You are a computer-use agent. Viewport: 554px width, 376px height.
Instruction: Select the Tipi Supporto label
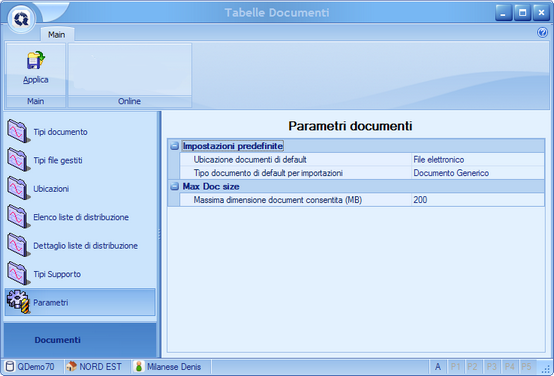coord(57,274)
